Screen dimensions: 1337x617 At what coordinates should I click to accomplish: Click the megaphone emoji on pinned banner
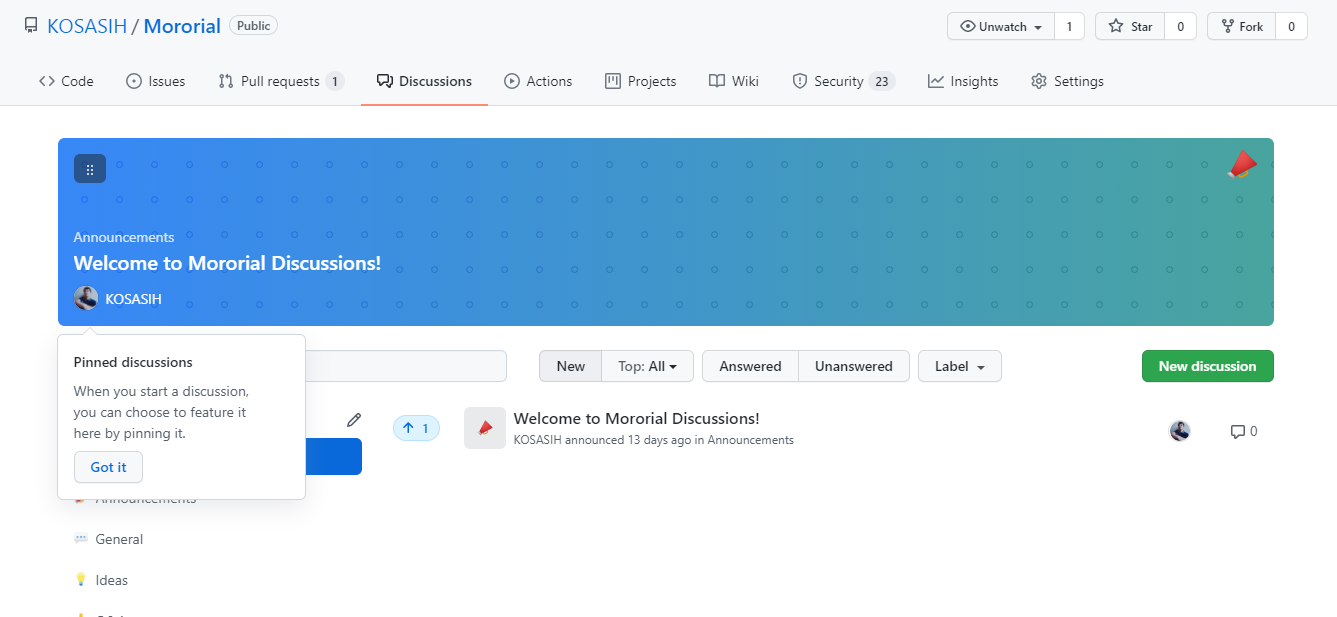[x=1242, y=165]
